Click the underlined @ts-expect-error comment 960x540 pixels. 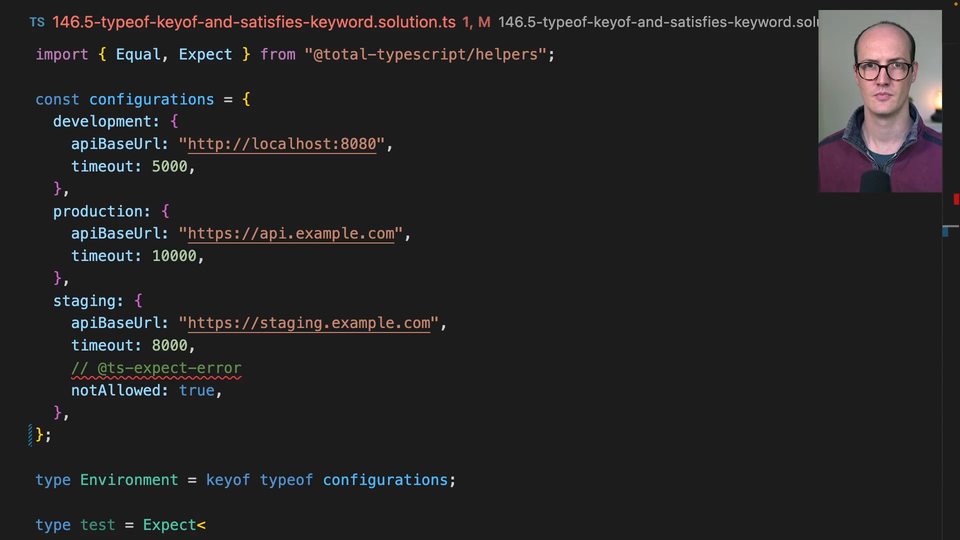coord(156,368)
